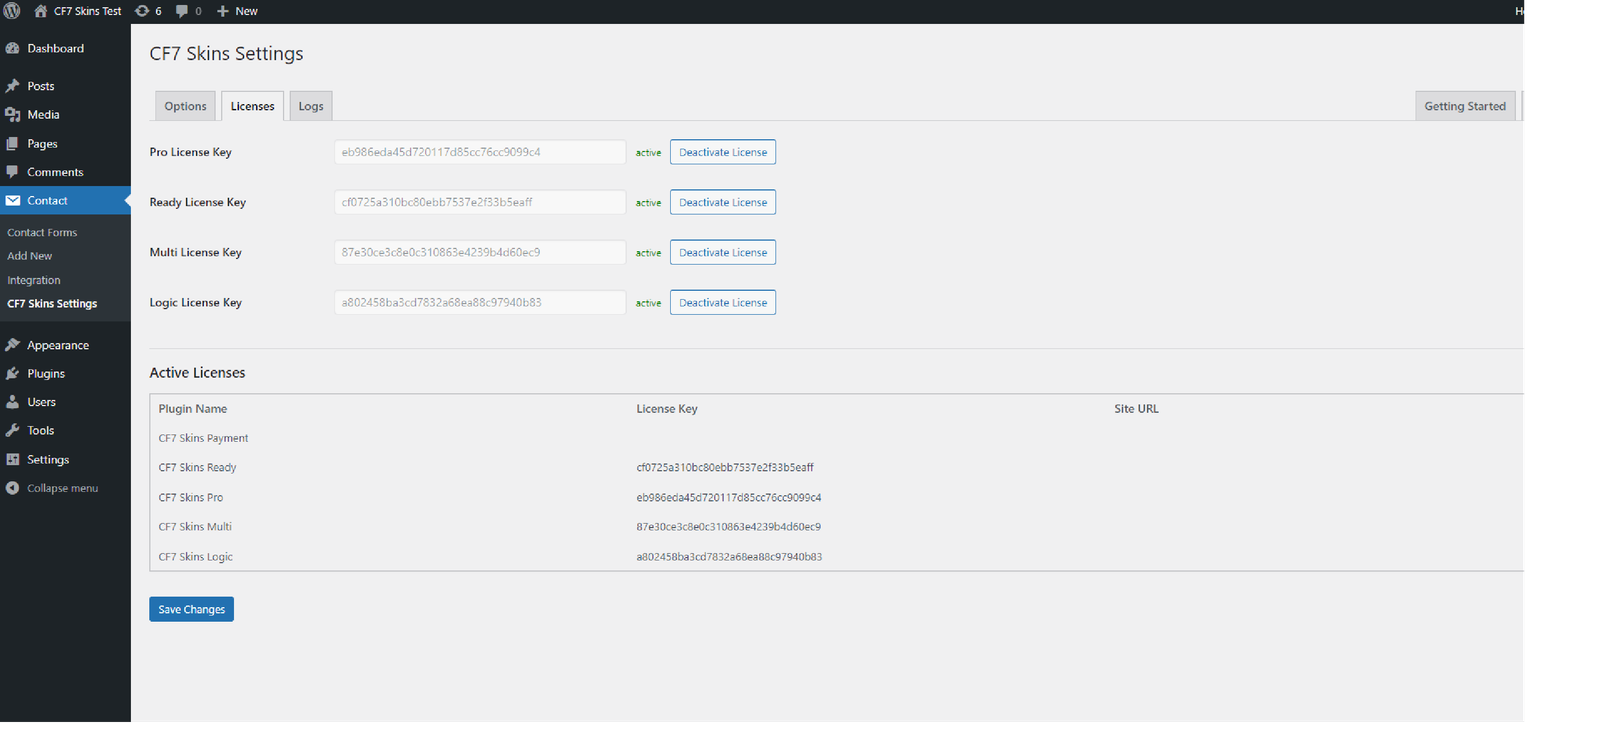Viewport: 1600px width, 747px height.
Task: Click the WordPress logo icon
Action: pyautogui.click(x=12, y=11)
